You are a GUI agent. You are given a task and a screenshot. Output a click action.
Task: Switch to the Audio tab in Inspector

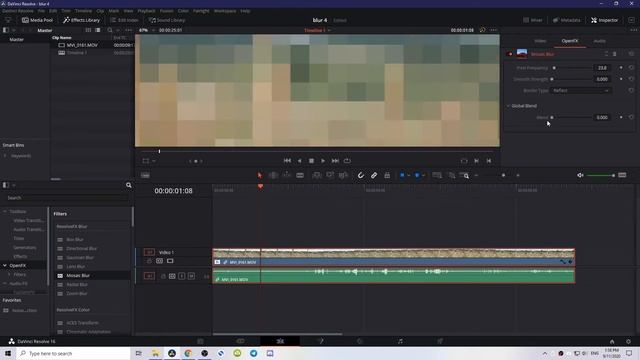coord(599,41)
